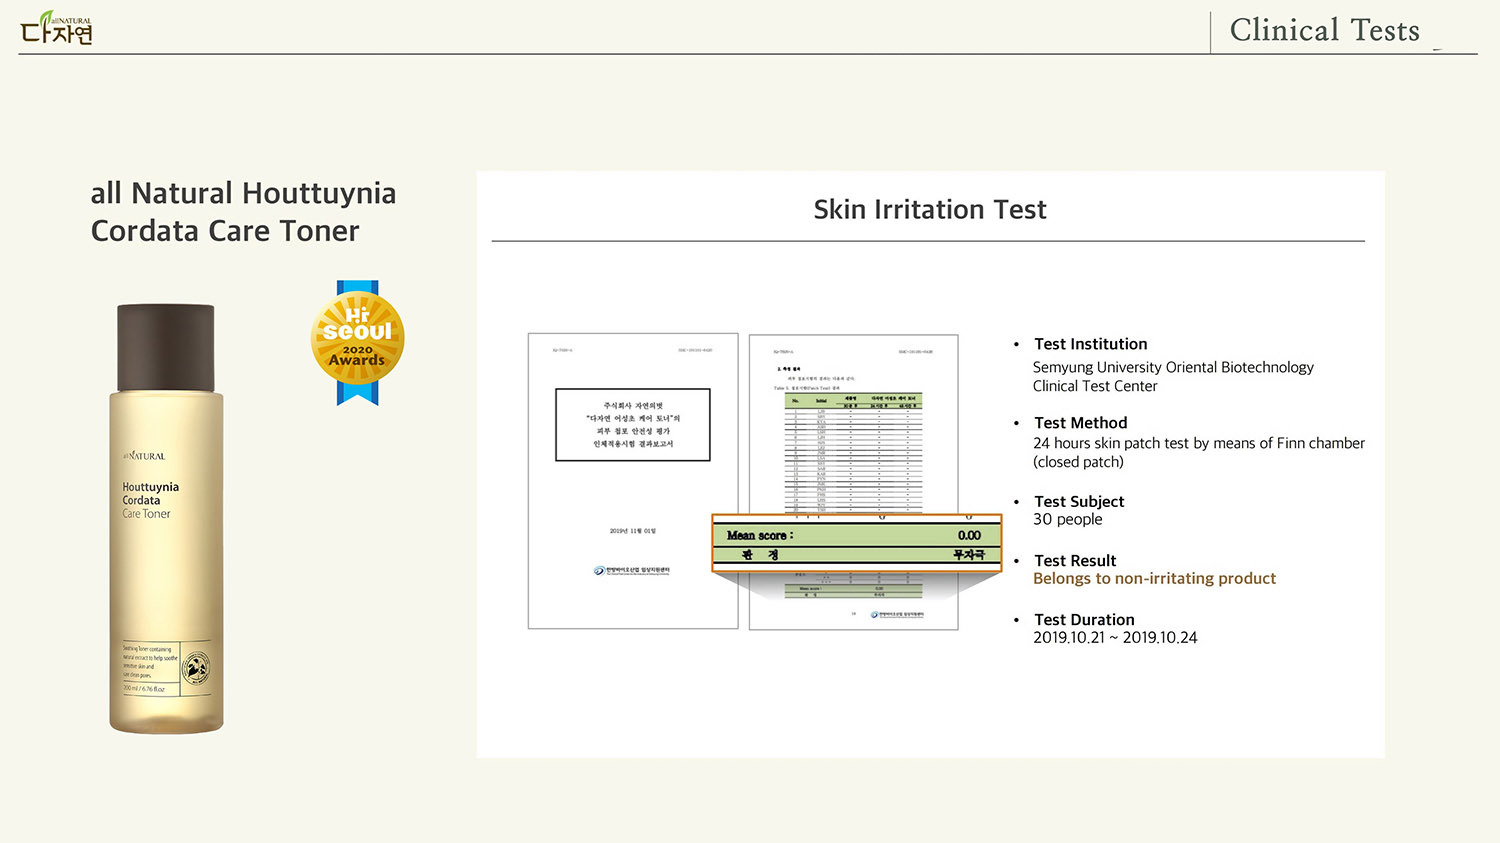This screenshot has height=843, width=1500.
Task: Click the boxed Korean title on cover page
Action: (632, 425)
